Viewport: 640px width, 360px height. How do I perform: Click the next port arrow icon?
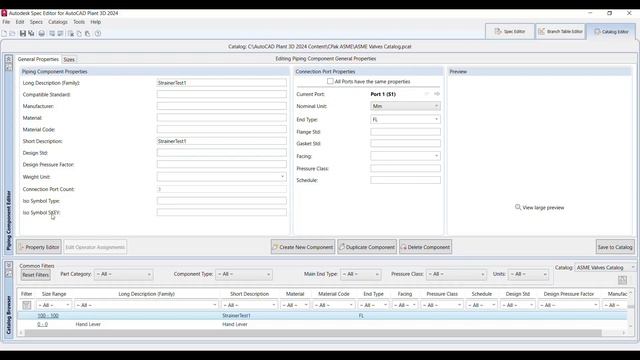tap(437, 94)
